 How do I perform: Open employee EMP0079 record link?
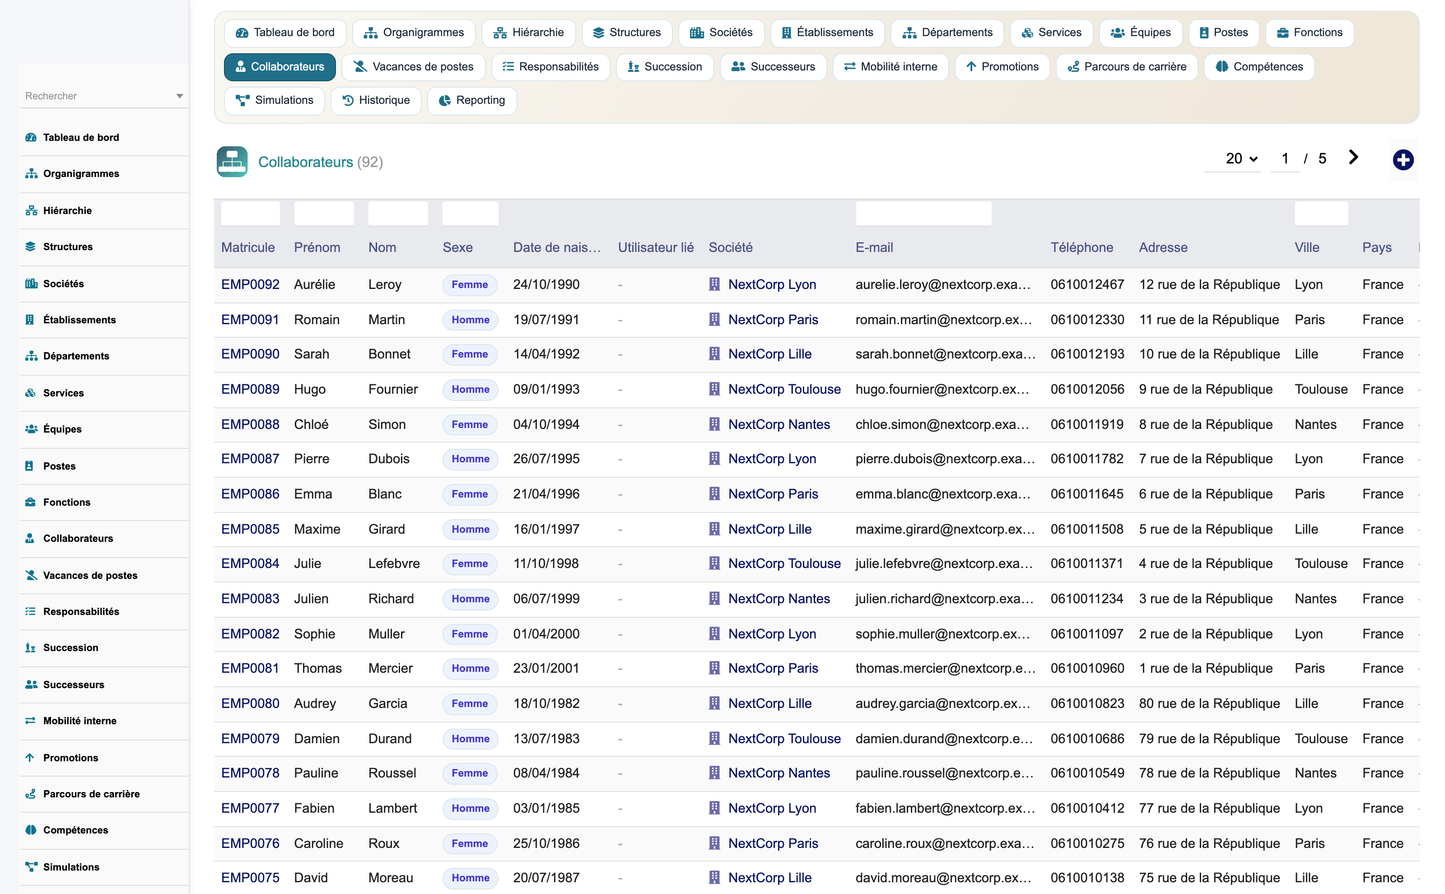tap(250, 739)
